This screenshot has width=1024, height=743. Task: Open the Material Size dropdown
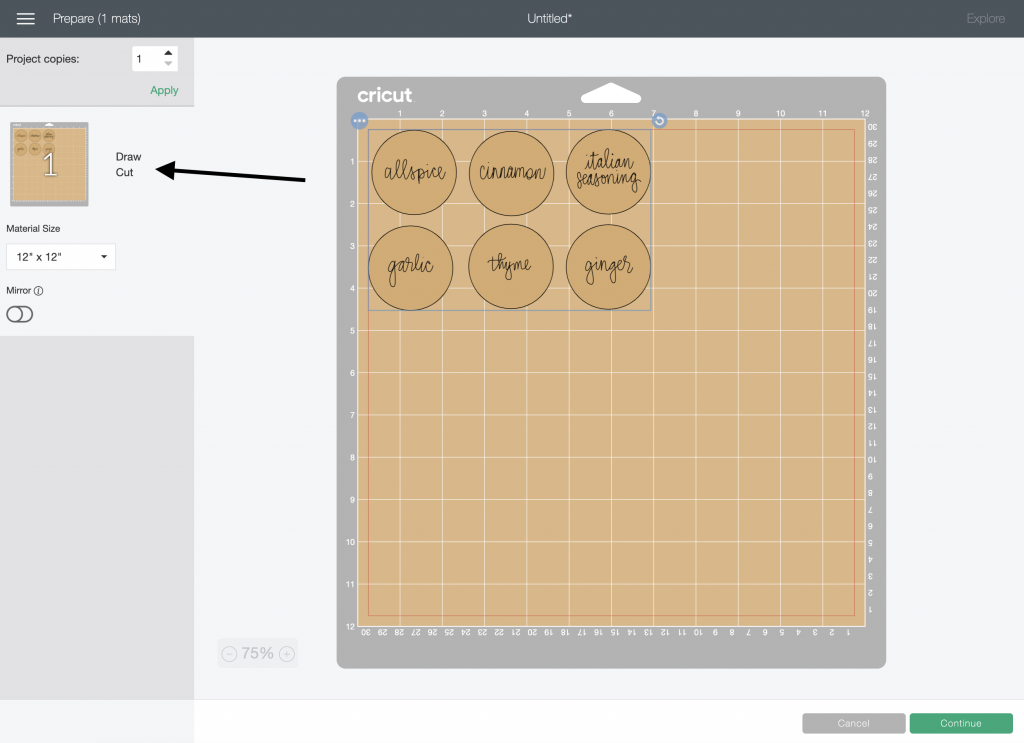pos(61,257)
